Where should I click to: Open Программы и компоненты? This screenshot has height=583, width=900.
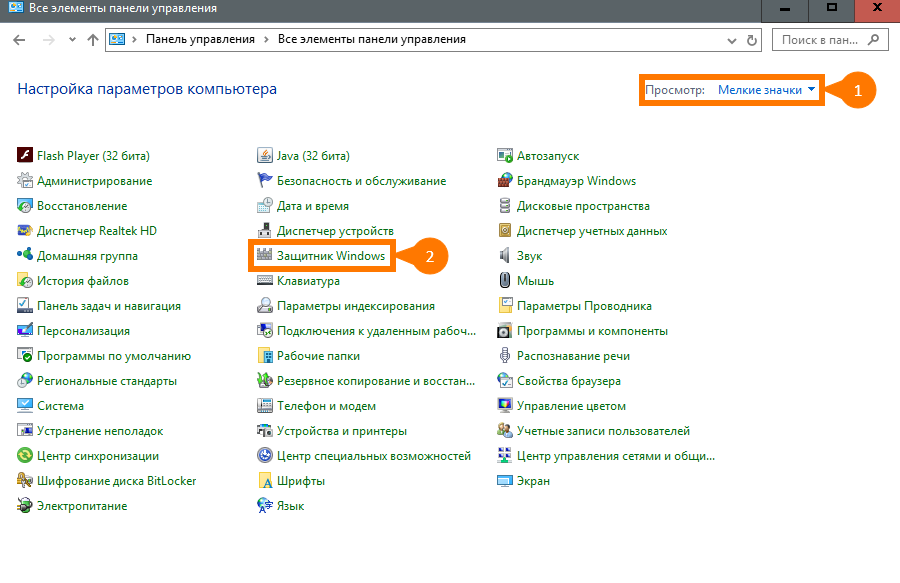(x=592, y=331)
